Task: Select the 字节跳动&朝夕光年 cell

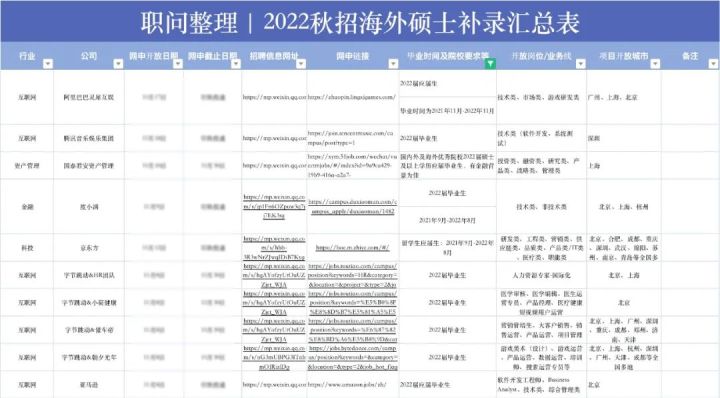Action: 89,358
